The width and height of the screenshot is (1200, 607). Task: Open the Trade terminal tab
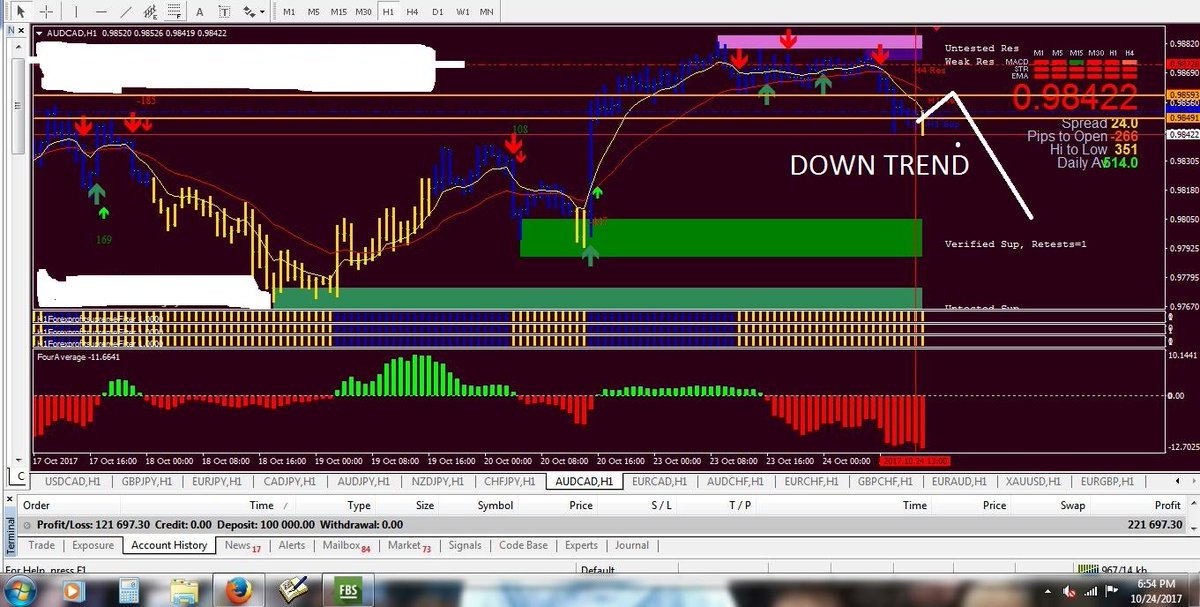41,545
